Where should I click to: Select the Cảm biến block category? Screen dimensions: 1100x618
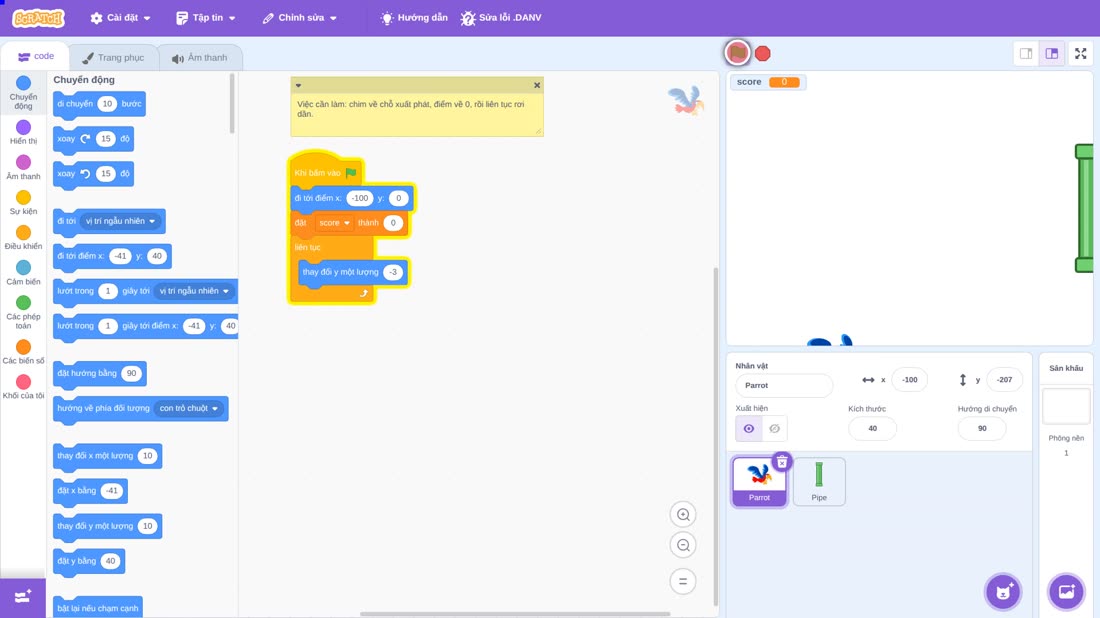tap(23, 273)
